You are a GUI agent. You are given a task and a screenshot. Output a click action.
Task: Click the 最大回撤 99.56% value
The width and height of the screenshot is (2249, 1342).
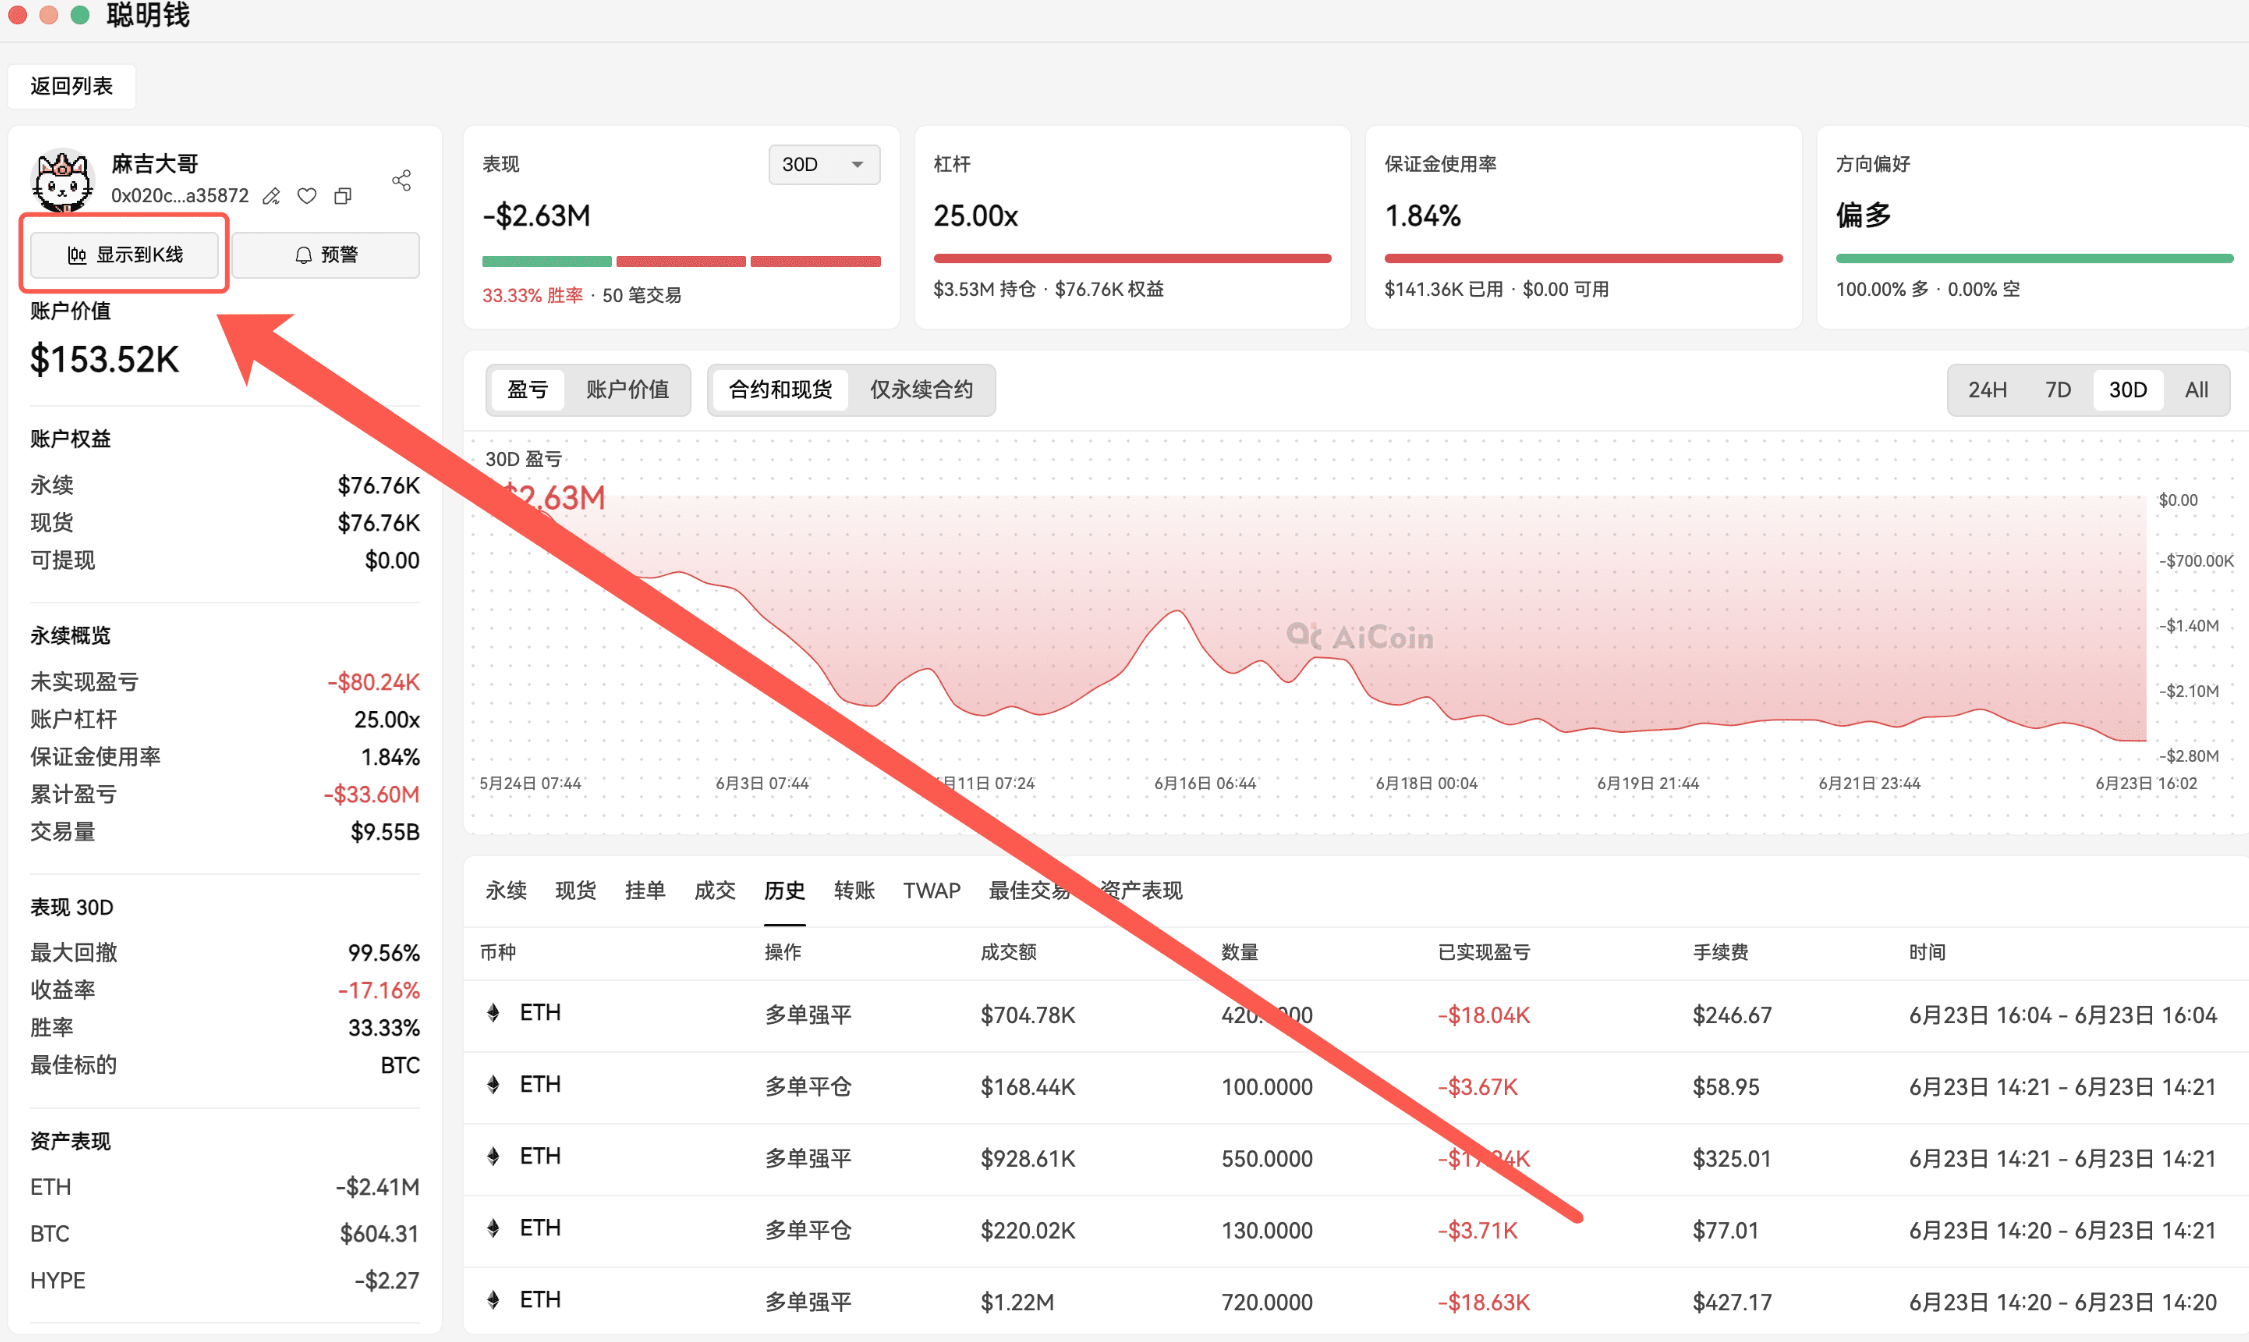(384, 953)
